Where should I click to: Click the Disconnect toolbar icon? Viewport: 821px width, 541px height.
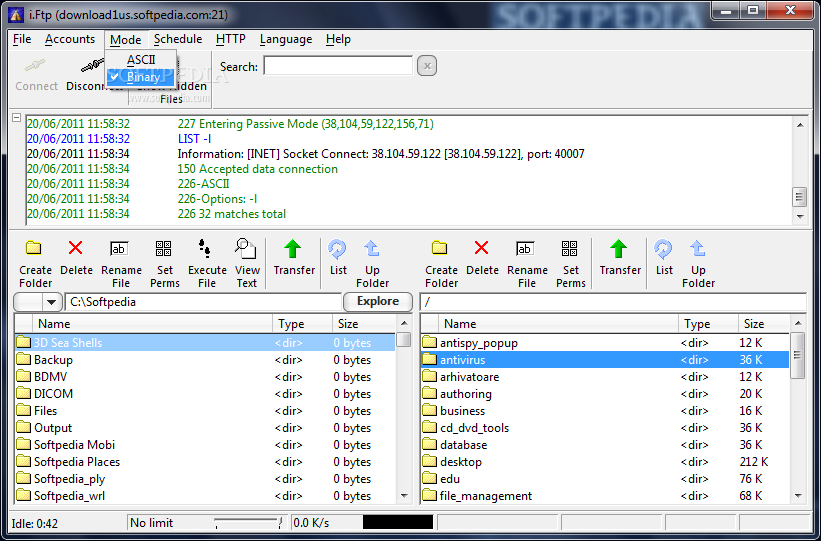[92, 66]
